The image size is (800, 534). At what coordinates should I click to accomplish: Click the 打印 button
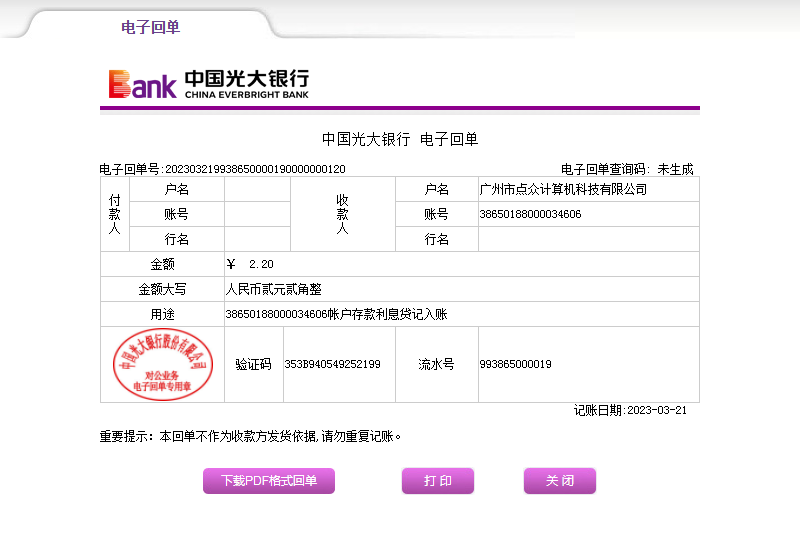pos(438,480)
